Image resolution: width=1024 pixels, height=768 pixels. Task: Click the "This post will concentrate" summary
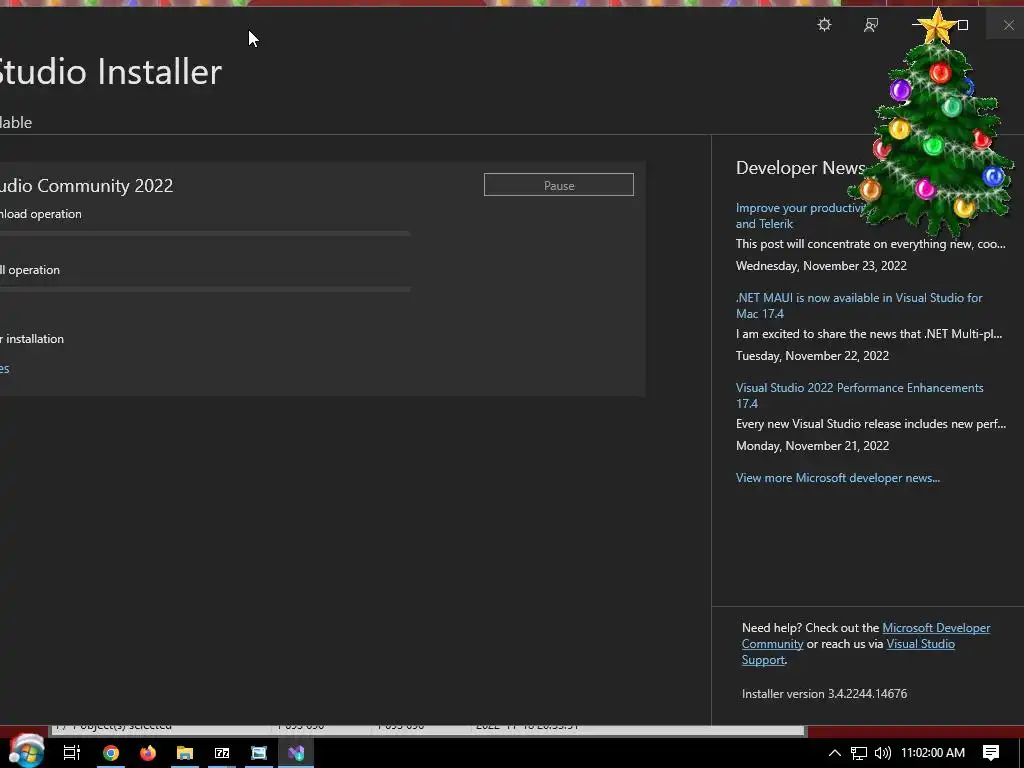pyautogui.click(x=871, y=244)
